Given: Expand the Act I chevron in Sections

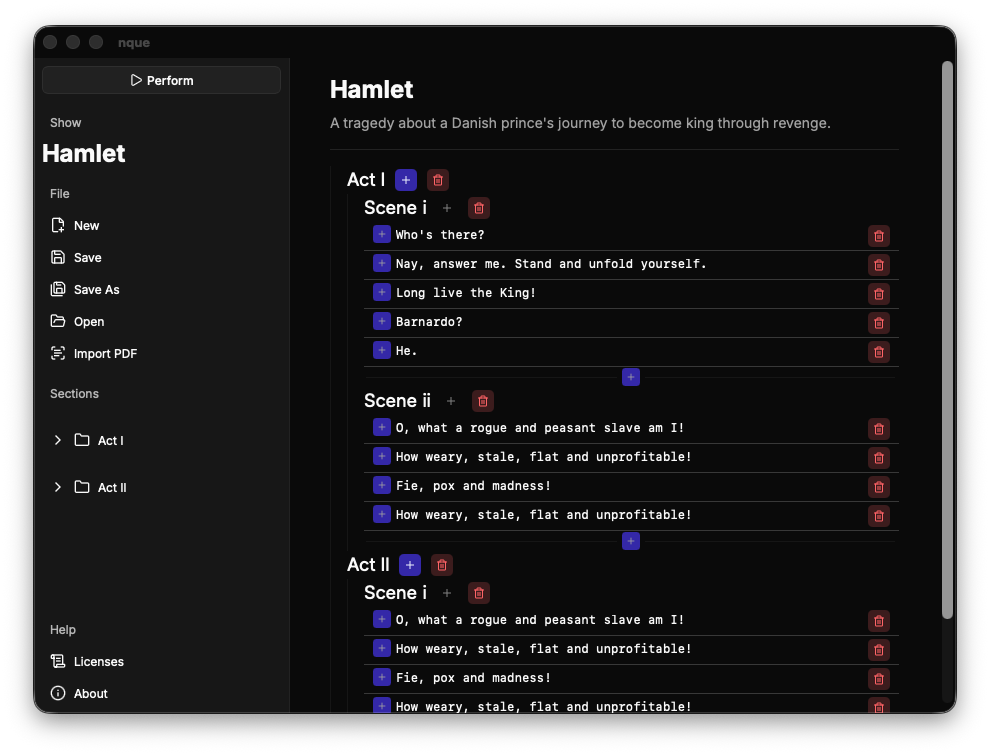Looking at the screenshot, I should click(x=57, y=440).
